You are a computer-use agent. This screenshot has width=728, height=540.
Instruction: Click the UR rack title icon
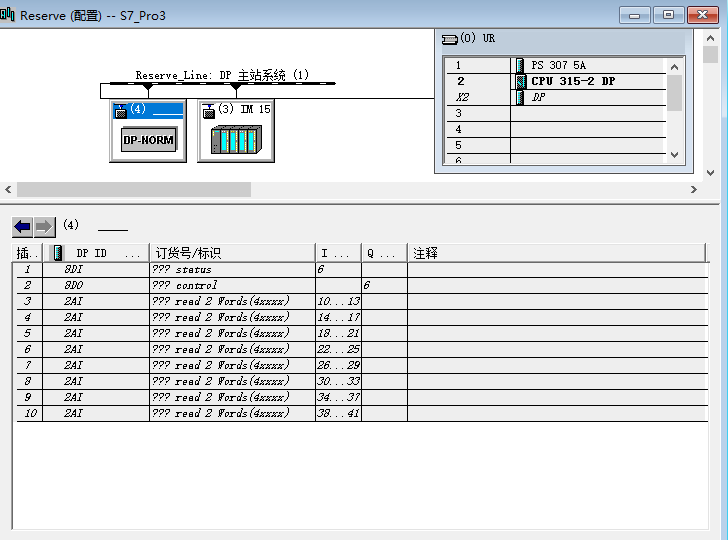[x=449, y=38]
